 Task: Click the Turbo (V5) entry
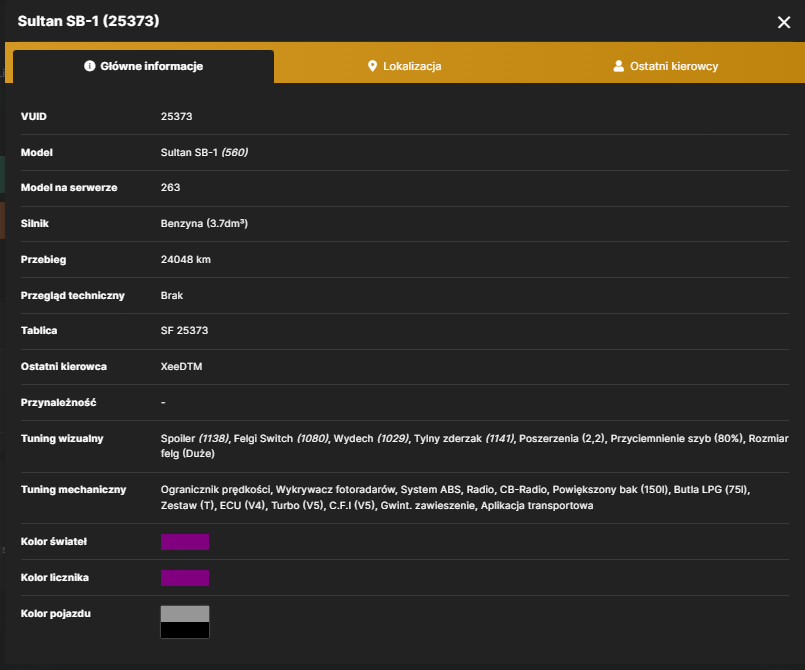(x=298, y=506)
